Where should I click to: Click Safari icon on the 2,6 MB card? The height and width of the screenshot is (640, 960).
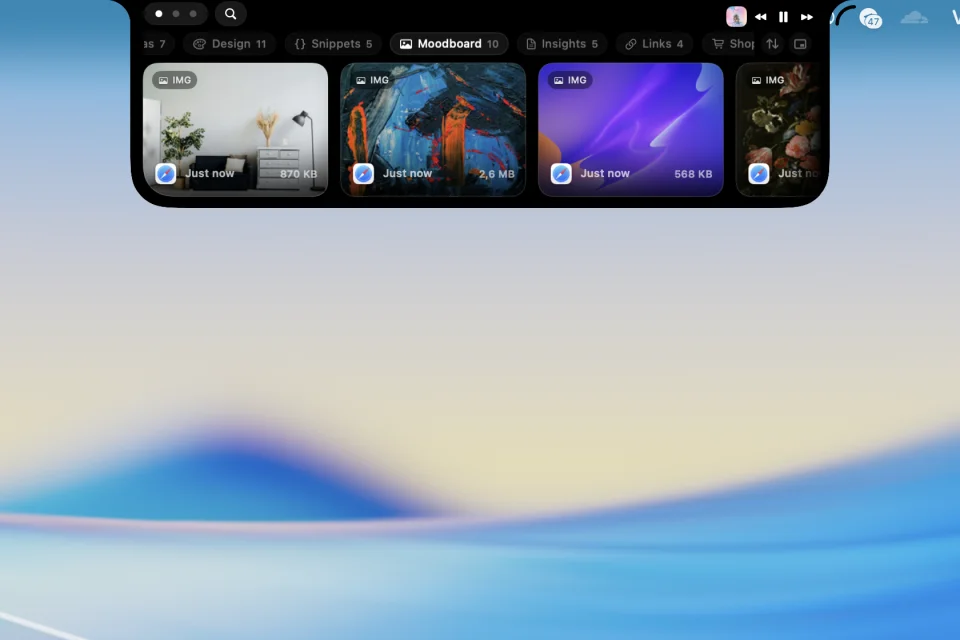click(x=363, y=174)
